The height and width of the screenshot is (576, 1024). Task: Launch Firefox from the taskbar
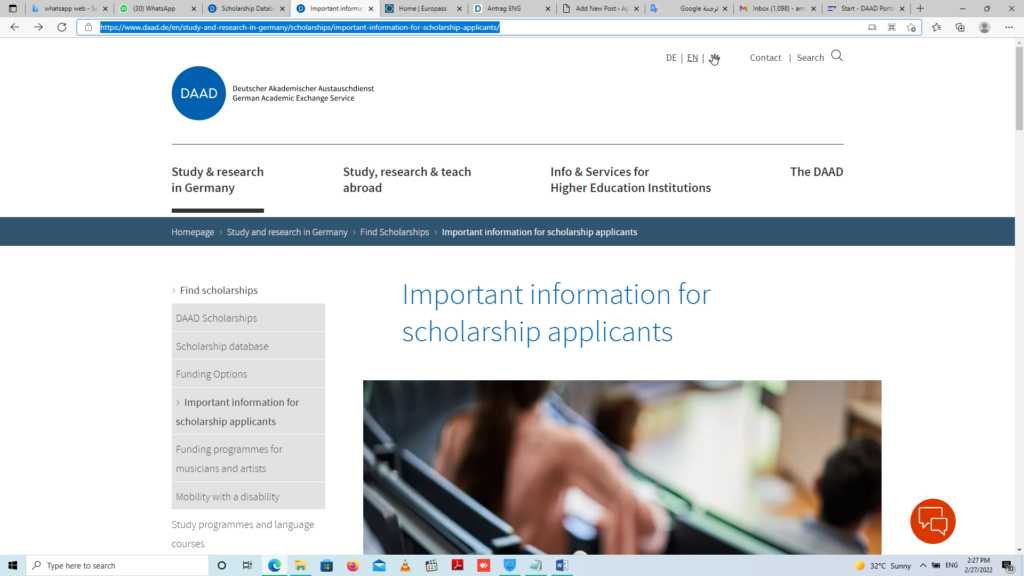click(353, 566)
